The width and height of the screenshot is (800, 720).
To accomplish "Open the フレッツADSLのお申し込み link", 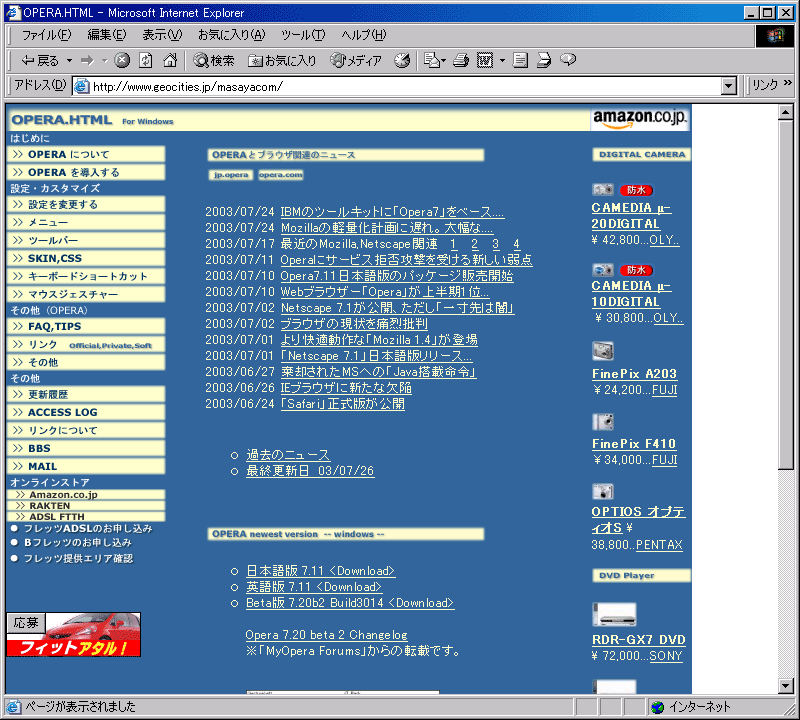I will tap(88, 528).
